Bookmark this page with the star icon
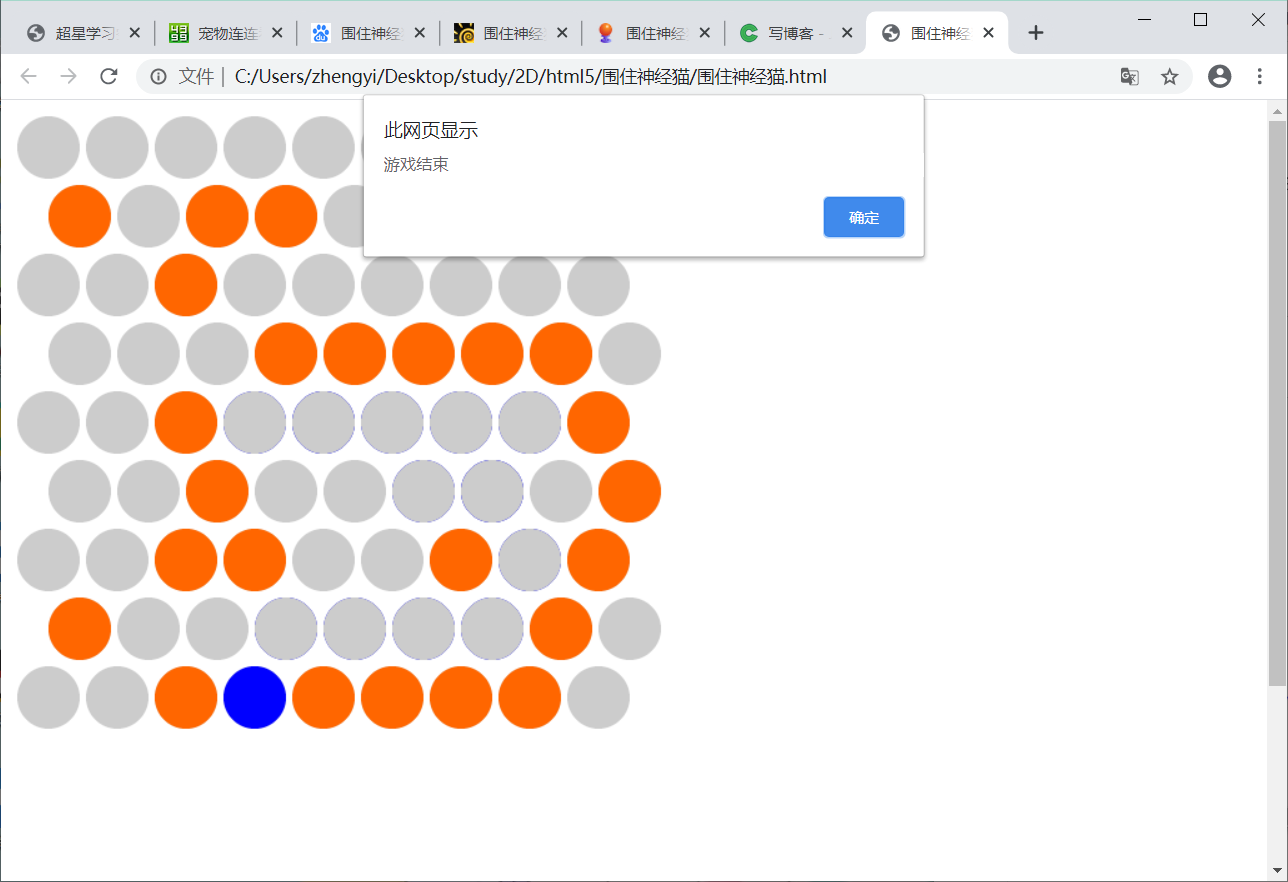1288x882 pixels. coord(1169,76)
